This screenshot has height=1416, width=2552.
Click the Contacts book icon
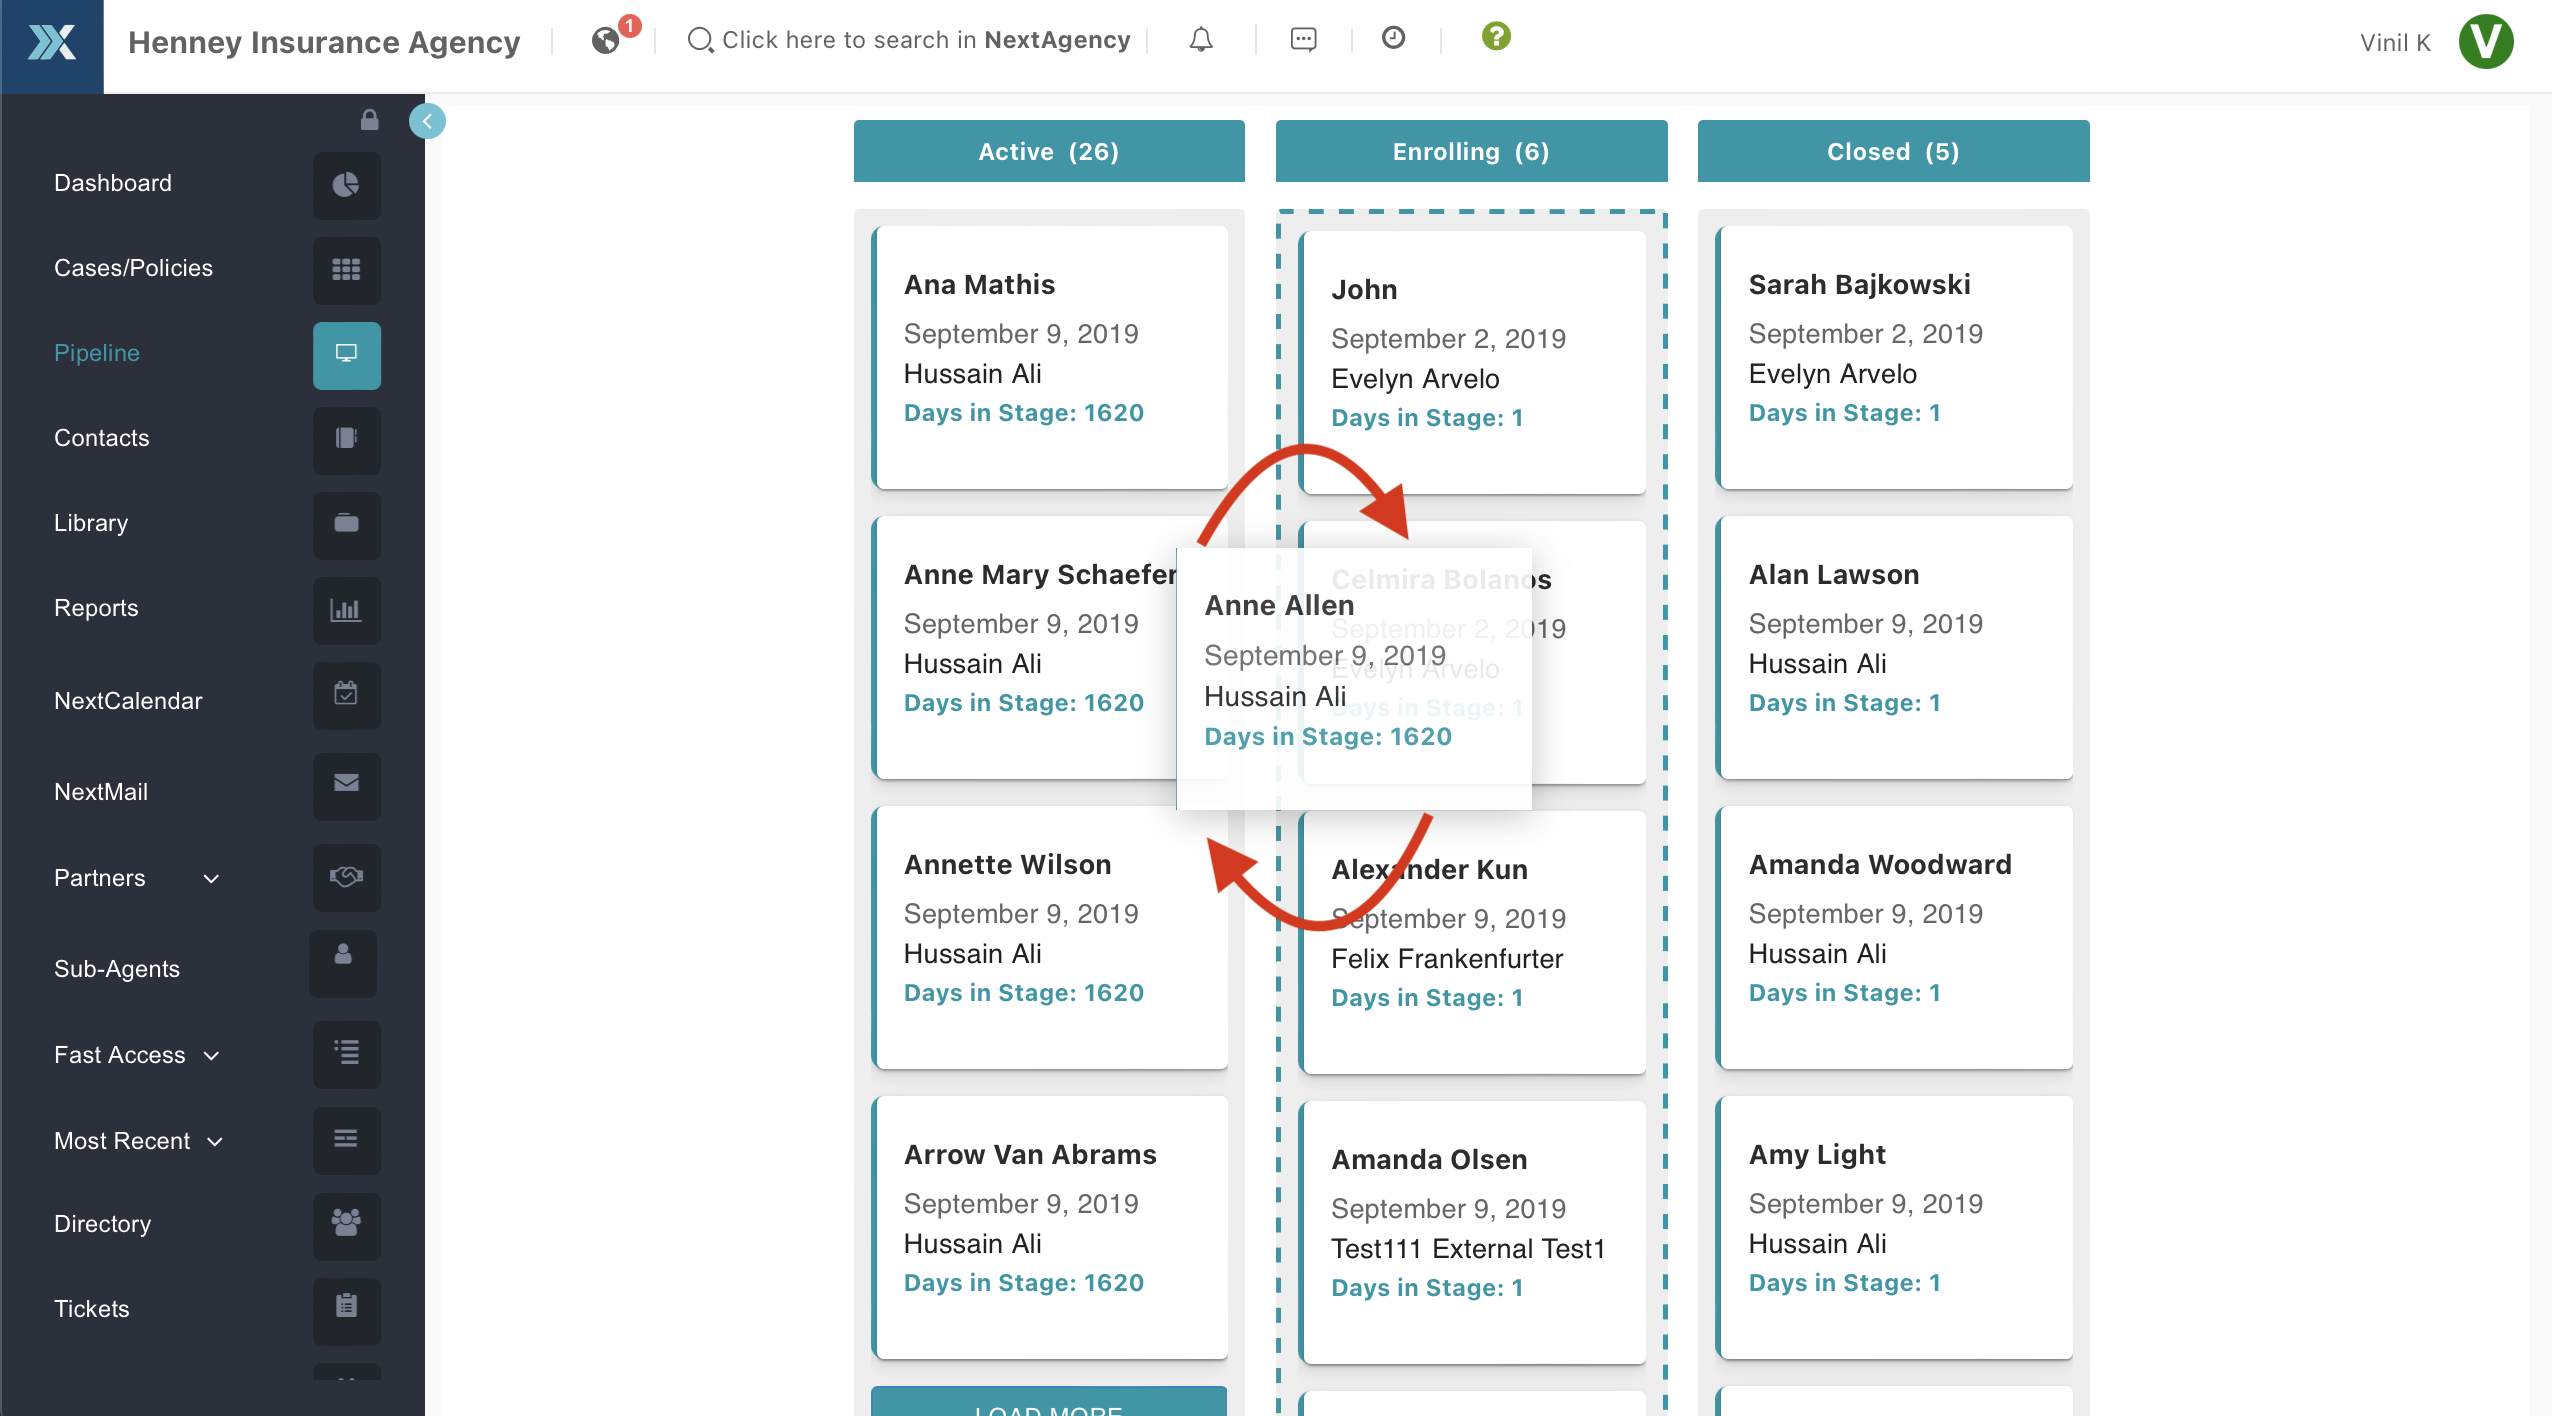(346, 439)
